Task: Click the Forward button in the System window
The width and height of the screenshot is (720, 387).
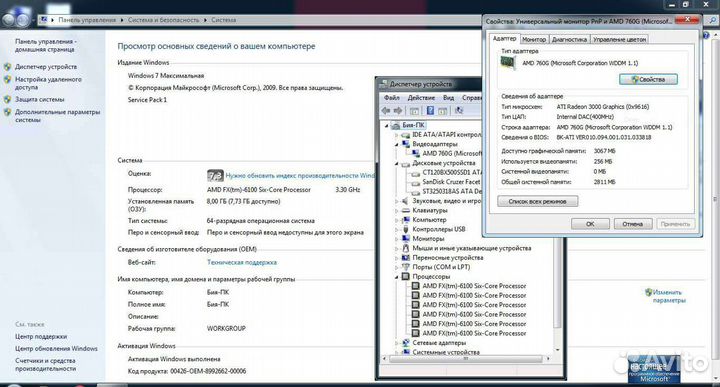Action: pos(22,20)
